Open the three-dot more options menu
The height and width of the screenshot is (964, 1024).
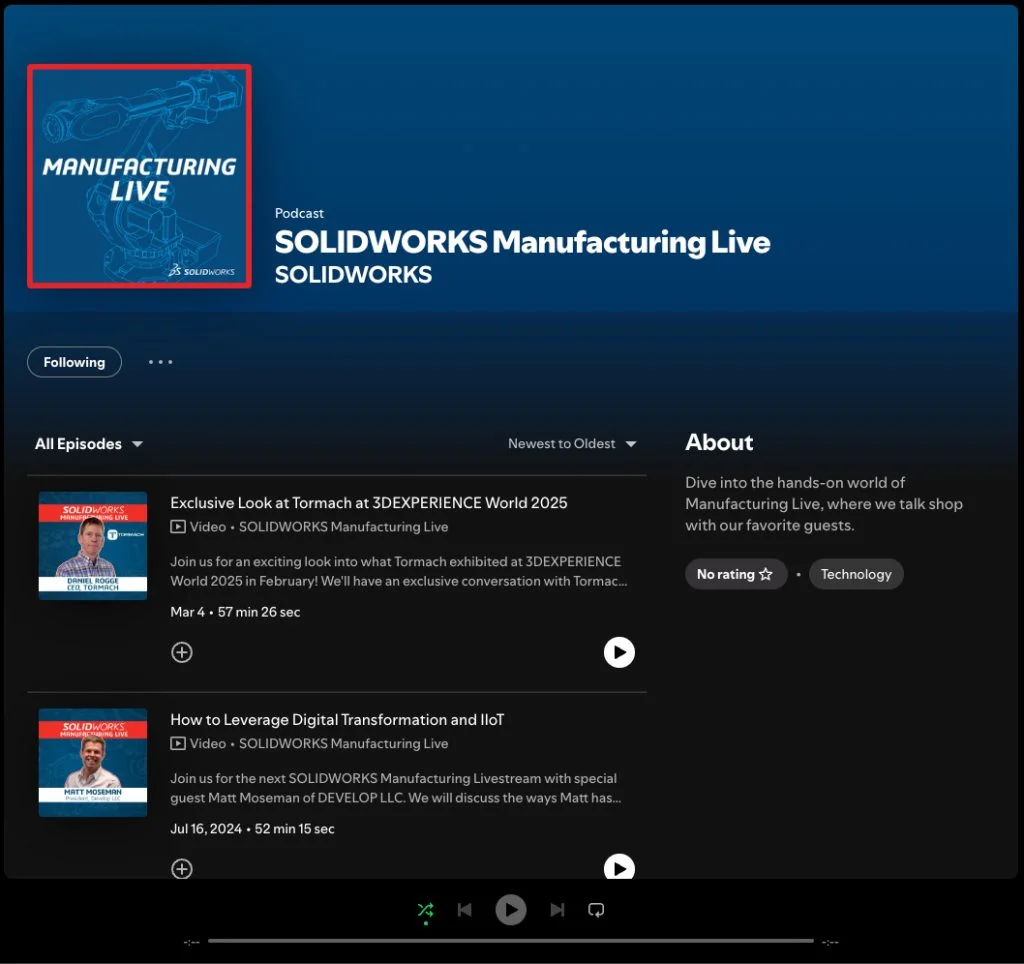click(x=160, y=362)
